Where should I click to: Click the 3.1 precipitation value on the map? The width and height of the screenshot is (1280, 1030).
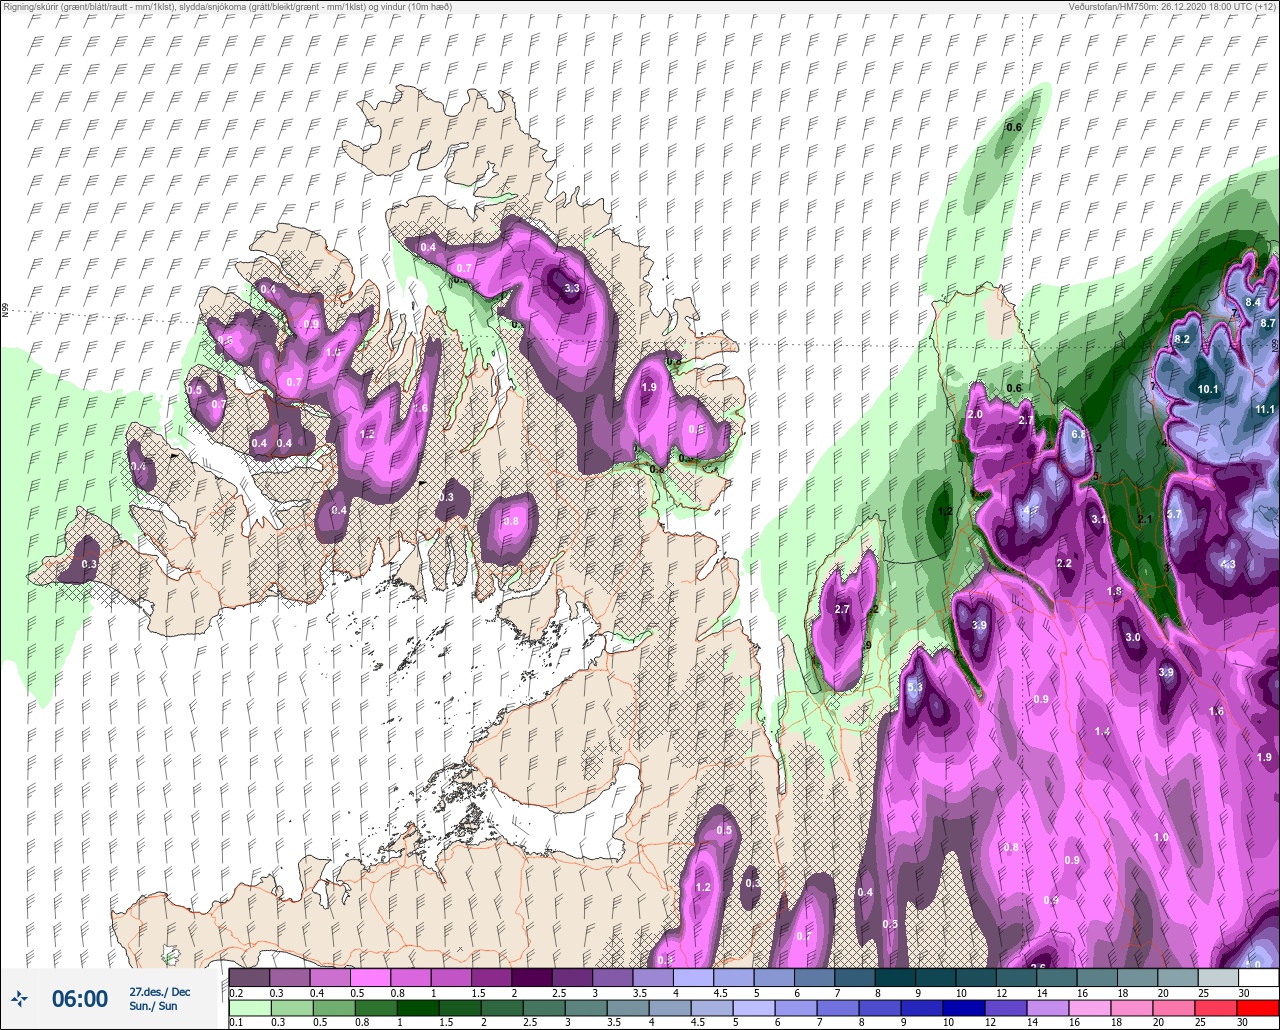[1099, 519]
